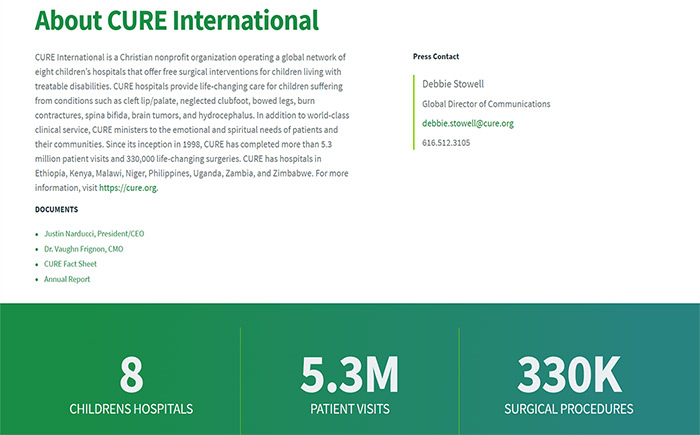Click the phone number 616.512.3105
Image resolution: width=700 pixels, height=435 pixels.
point(446,143)
